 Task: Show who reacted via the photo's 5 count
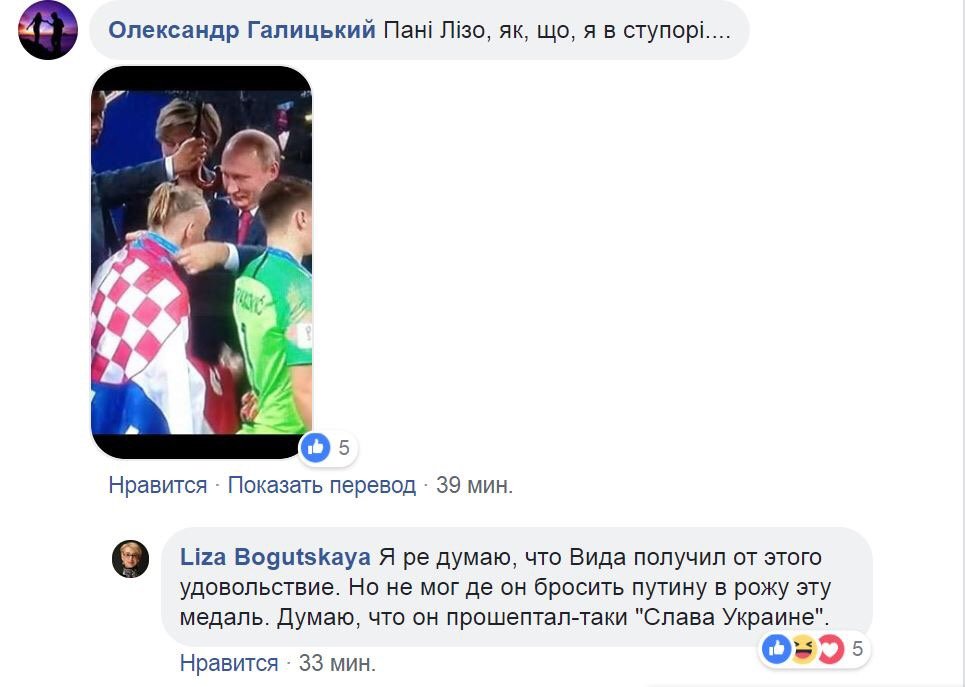pos(344,448)
